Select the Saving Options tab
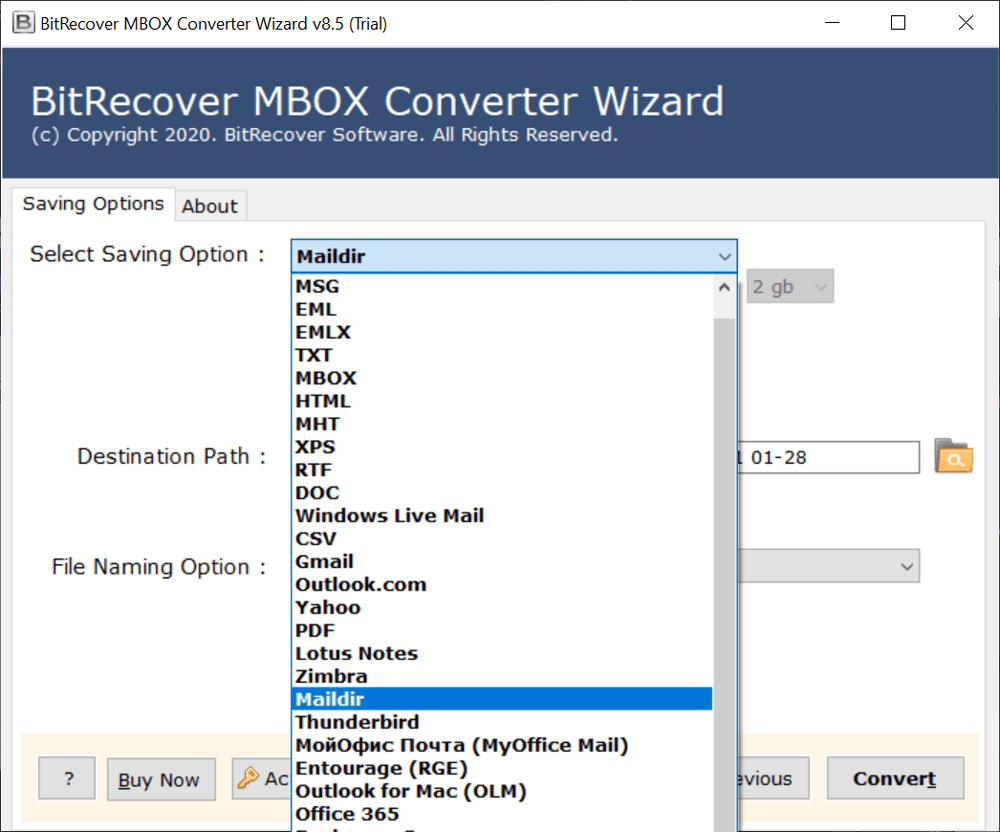The image size is (1000, 832). tap(93, 203)
